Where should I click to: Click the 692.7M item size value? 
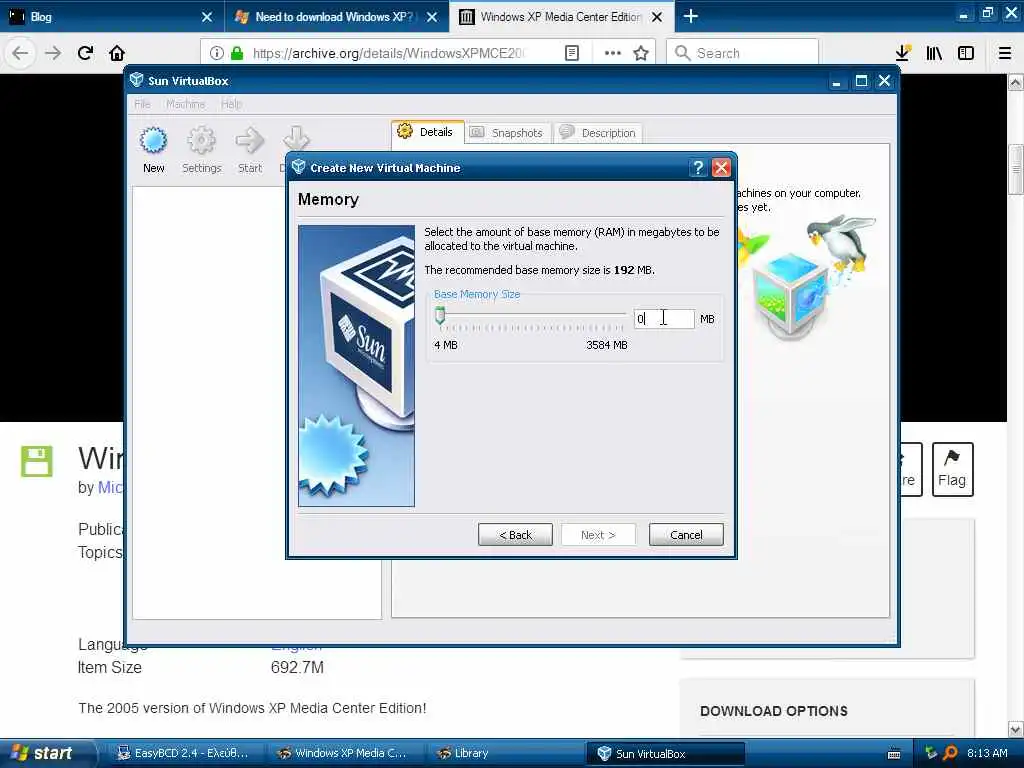297,667
